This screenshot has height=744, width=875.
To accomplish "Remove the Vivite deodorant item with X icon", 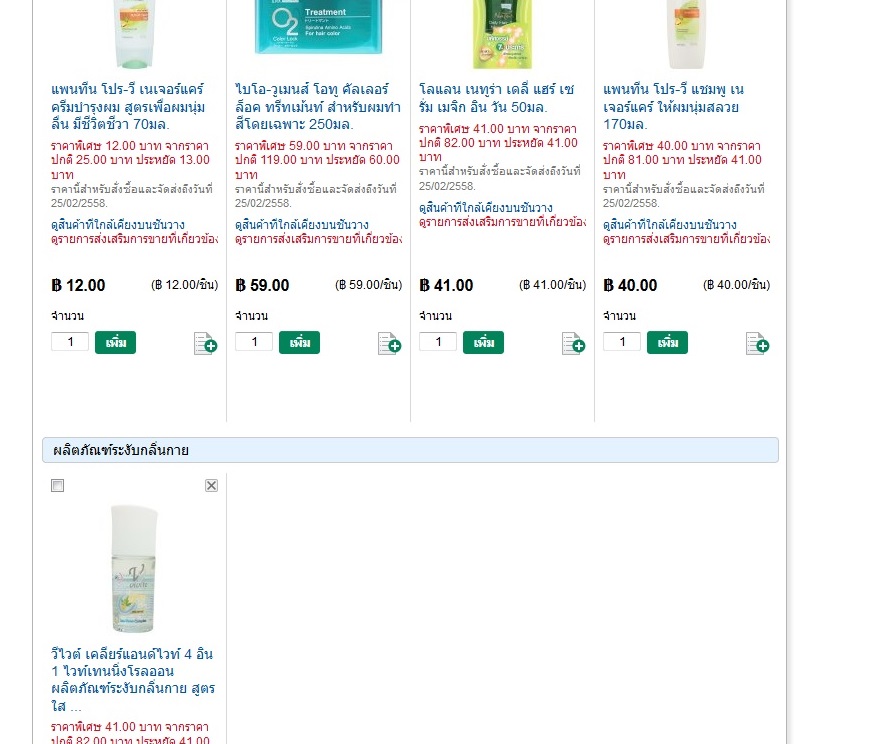I will (211, 486).
